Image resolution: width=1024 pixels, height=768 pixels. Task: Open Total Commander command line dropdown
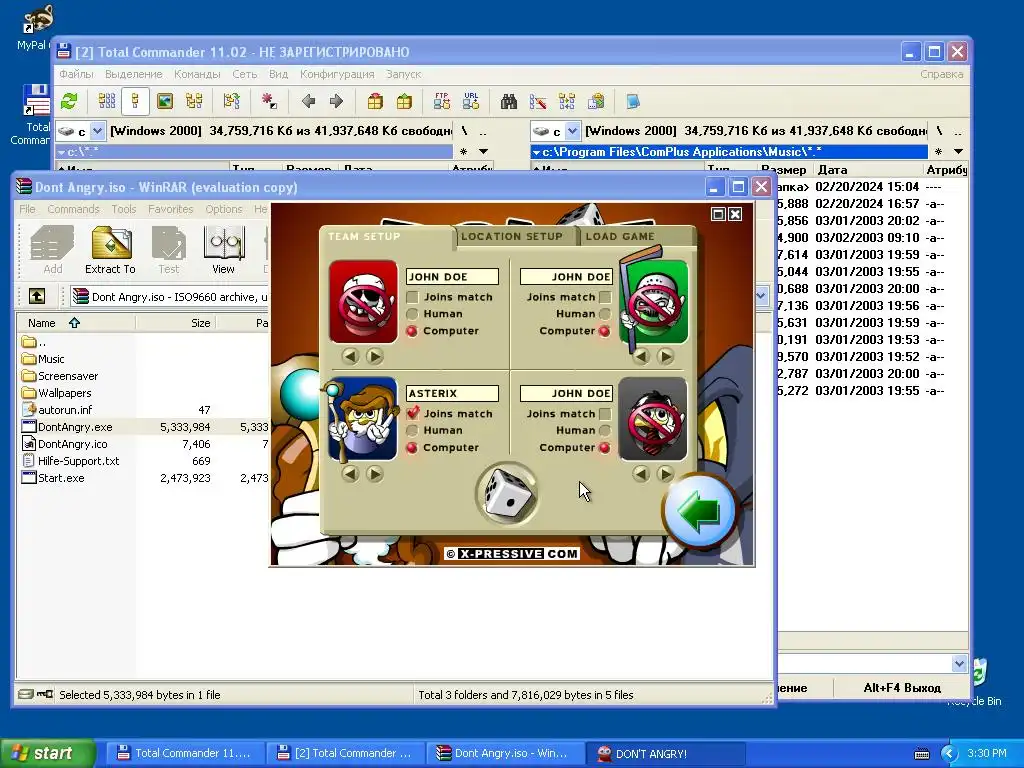tap(959, 664)
